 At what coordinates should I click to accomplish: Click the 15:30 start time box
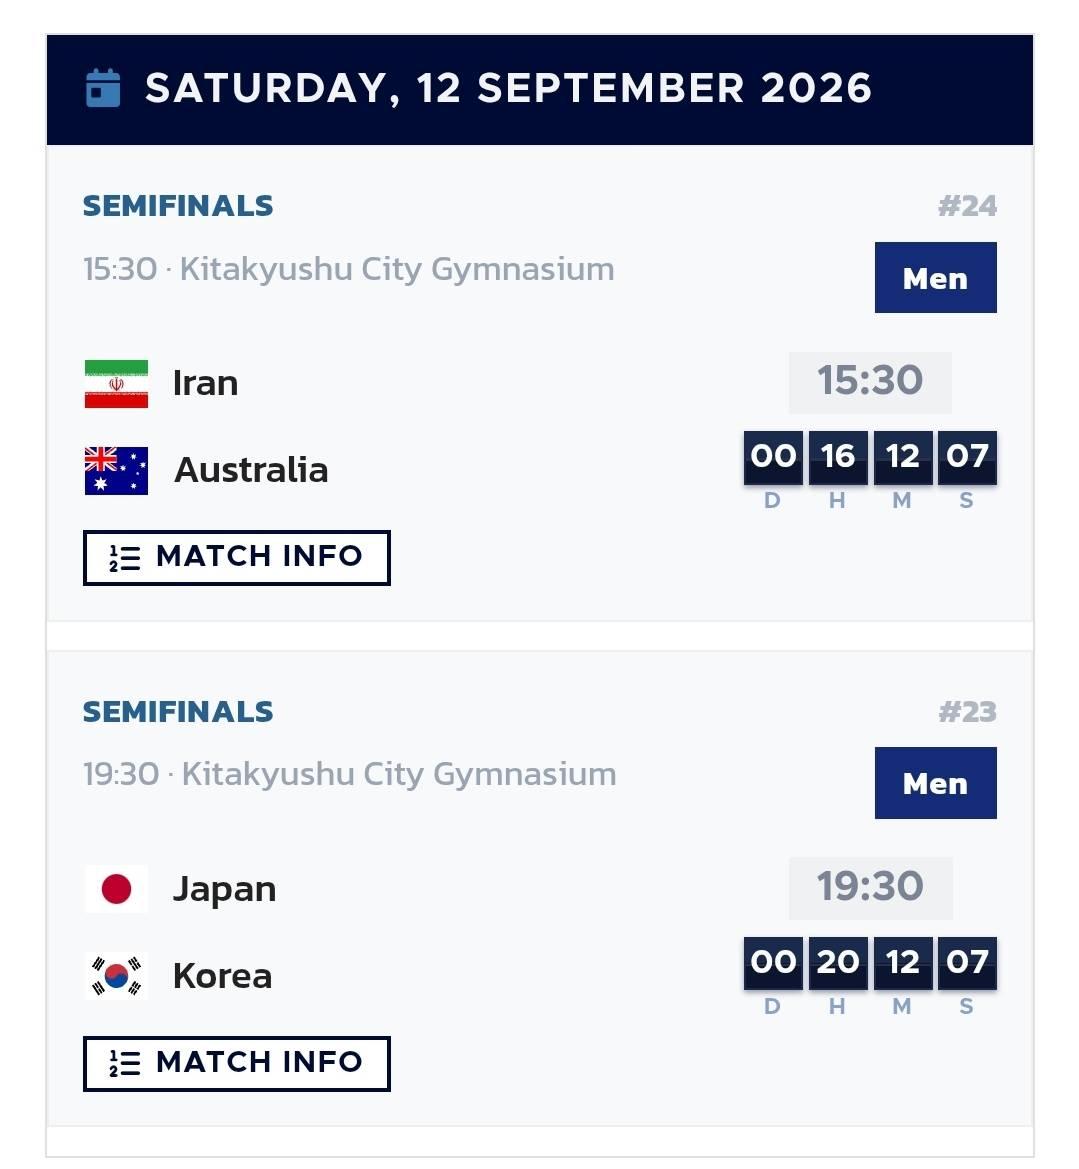click(870, 382)
